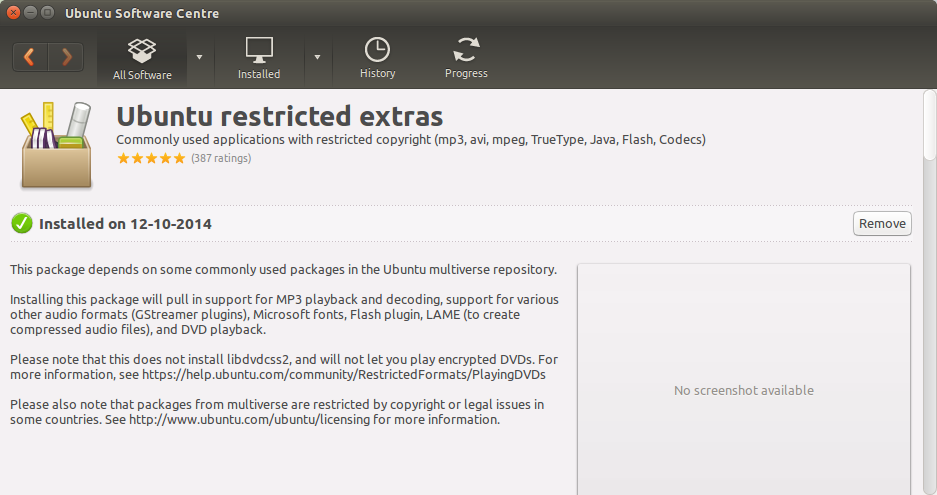937x495 pixels.
Task: Click the green installed checkmark icon
Action: (22, 224)
